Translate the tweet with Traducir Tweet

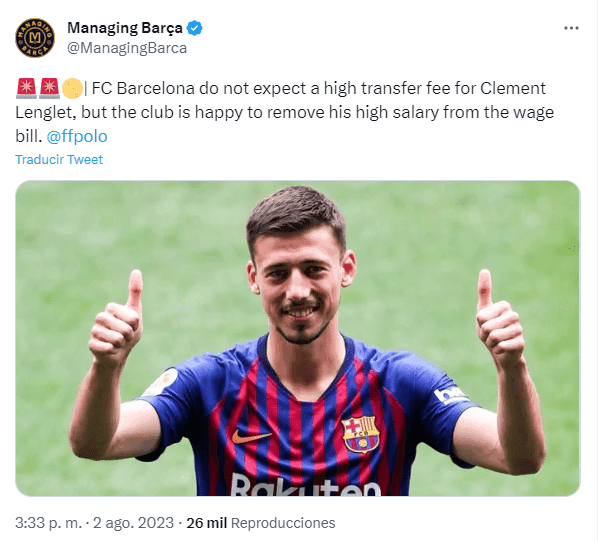click(59, 160)
